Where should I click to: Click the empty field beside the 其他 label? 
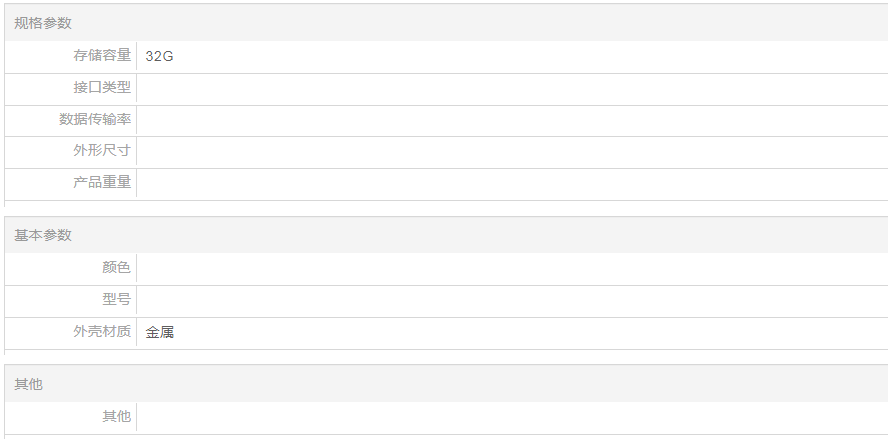point(510,416)
